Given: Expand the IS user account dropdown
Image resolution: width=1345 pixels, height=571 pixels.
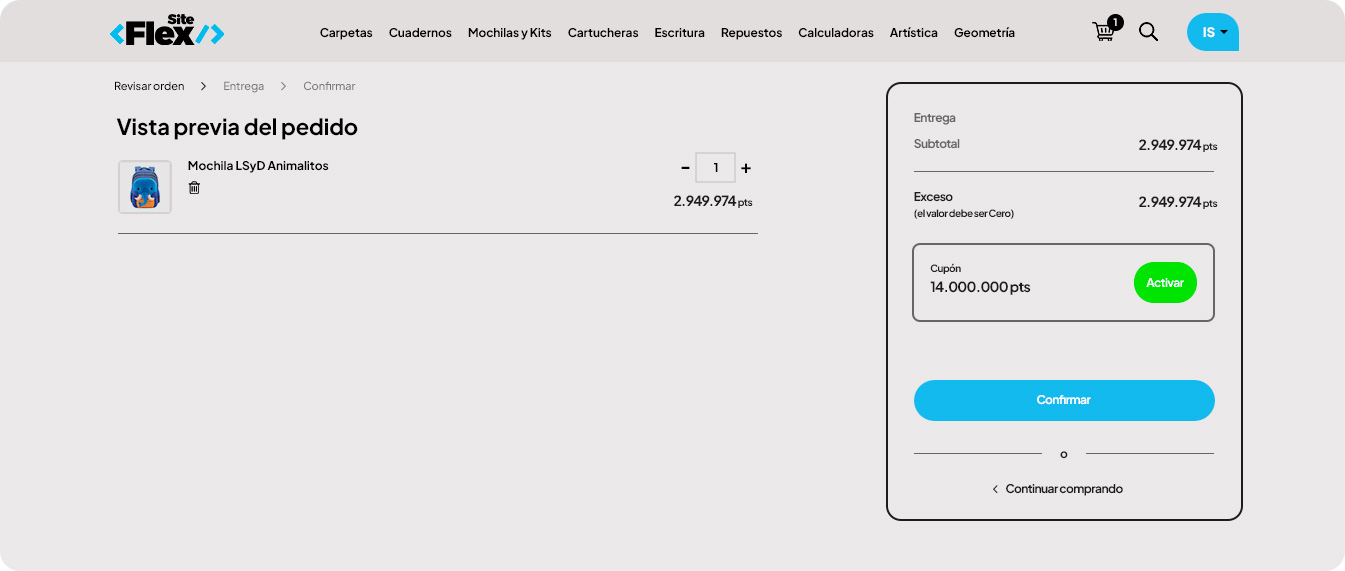Looking at the screenshot, I should click(1213, 32).
